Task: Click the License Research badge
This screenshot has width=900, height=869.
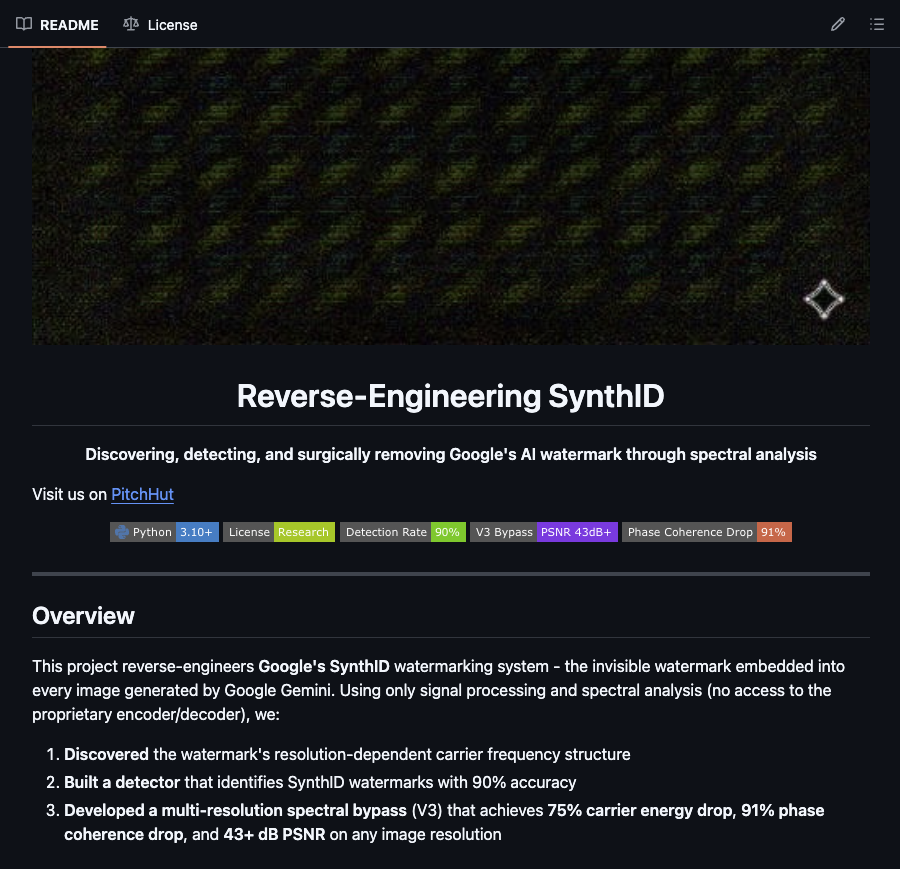Action: 278,532
